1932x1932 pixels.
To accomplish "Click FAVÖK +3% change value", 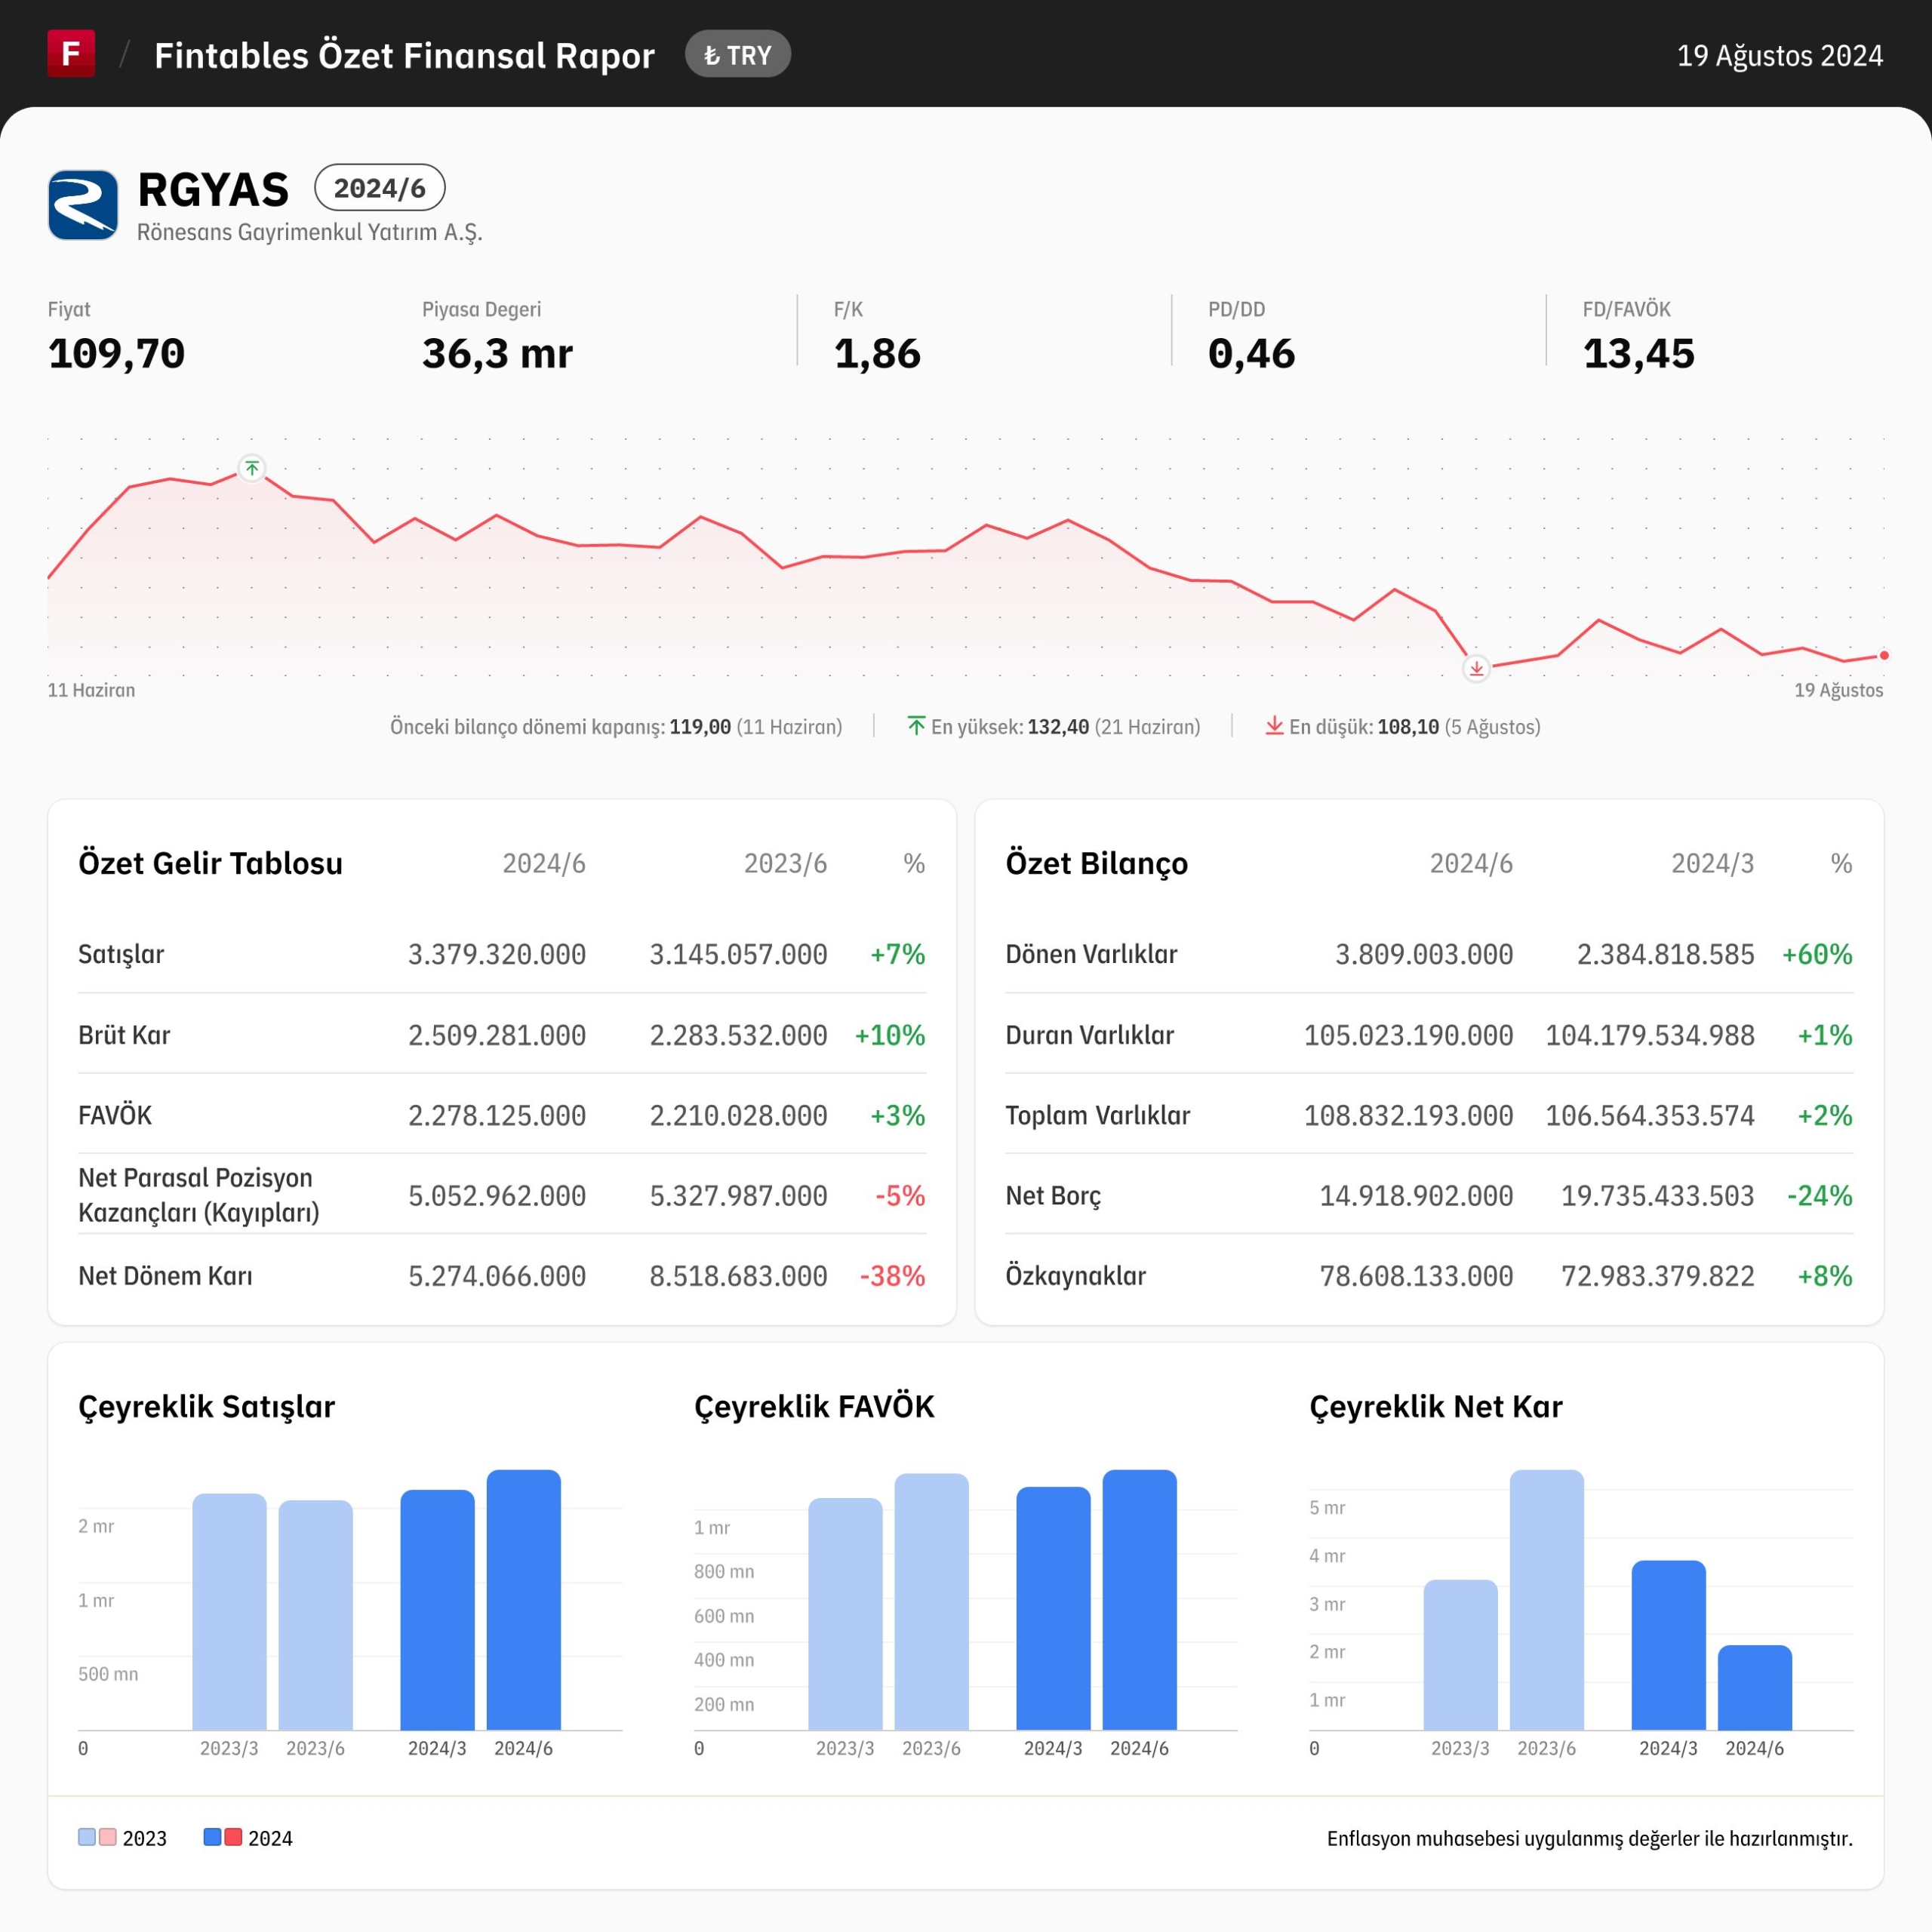I will point(897,1115).
